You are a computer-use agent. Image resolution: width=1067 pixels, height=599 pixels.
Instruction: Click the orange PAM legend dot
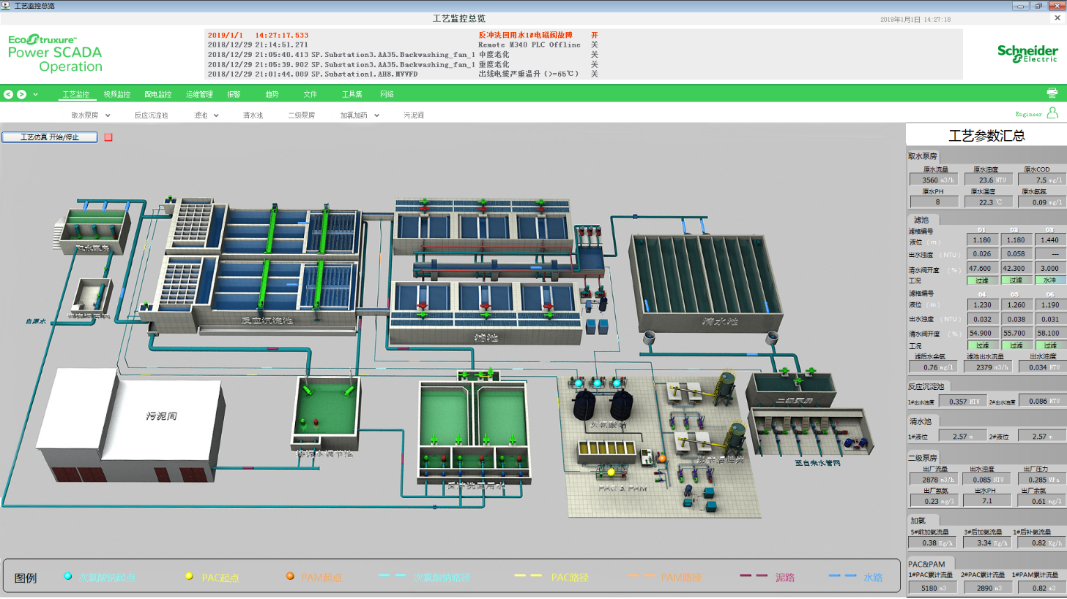click(x=290, y=577)
